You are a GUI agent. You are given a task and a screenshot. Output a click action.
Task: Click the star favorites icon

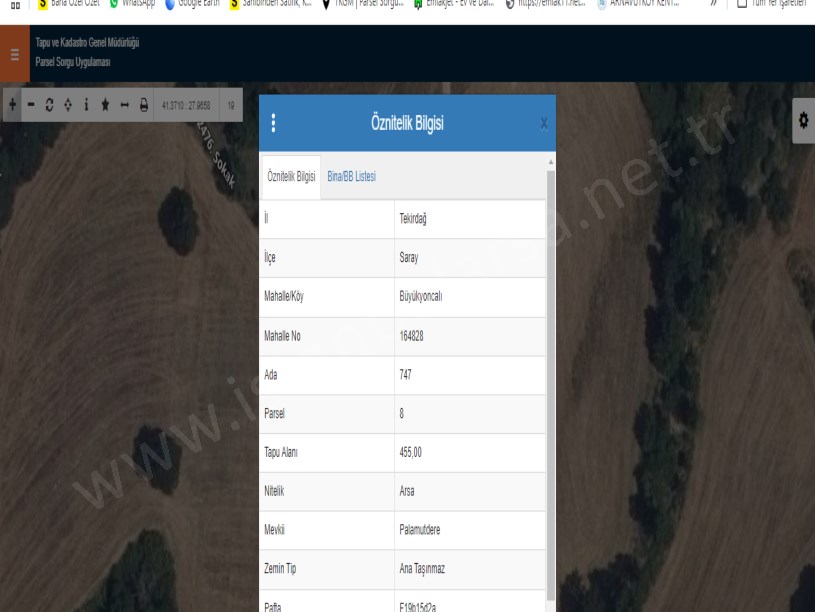click(x=106, y=104)
